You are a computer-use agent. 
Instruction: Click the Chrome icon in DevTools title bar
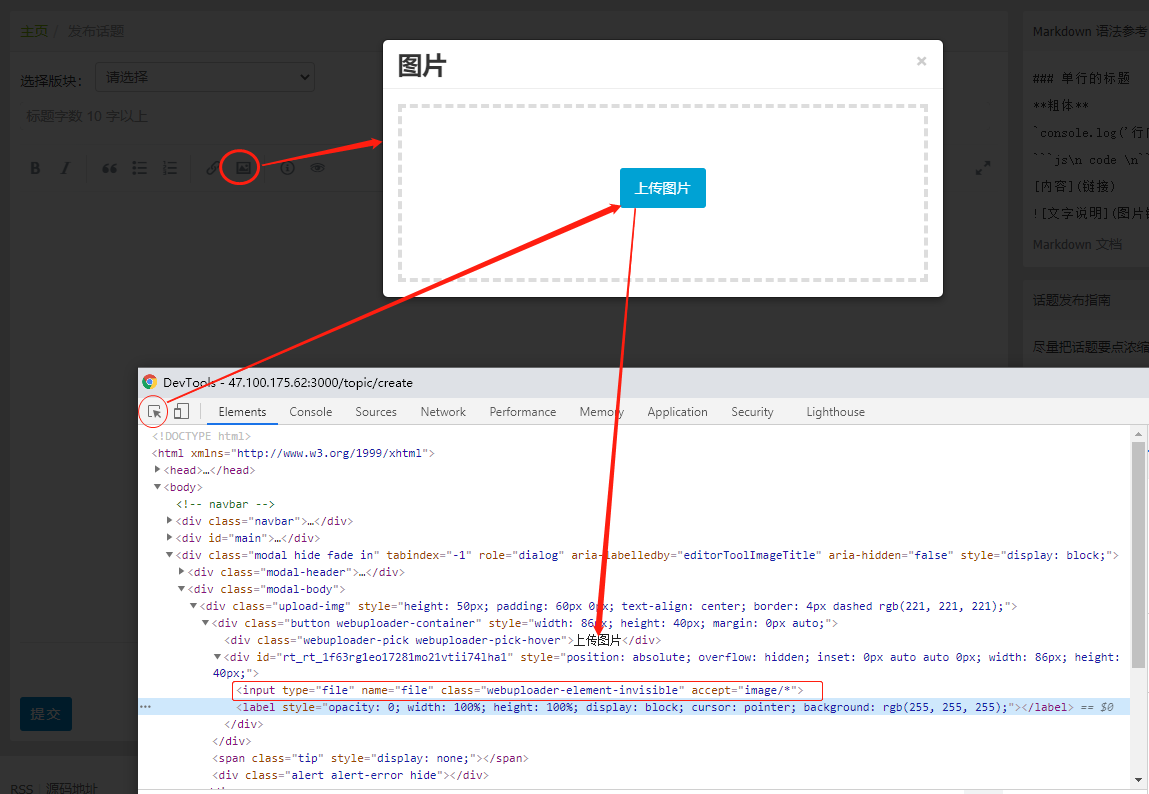[149, 382]
